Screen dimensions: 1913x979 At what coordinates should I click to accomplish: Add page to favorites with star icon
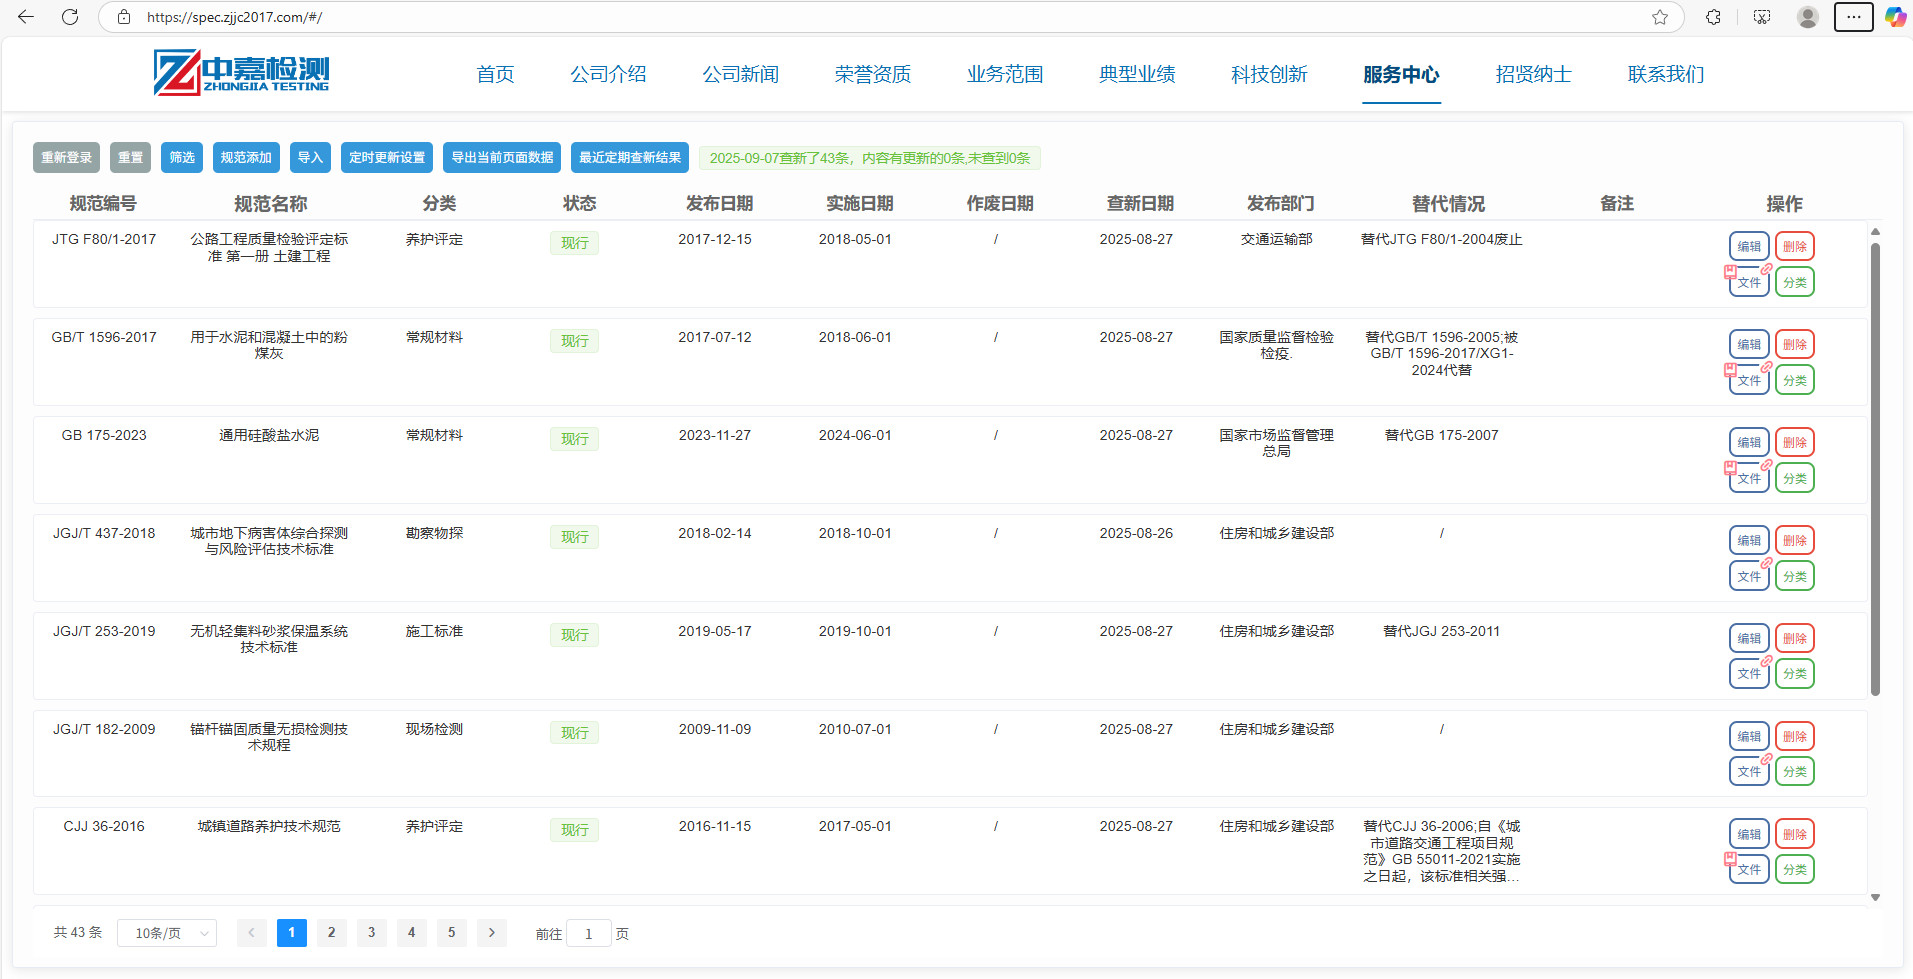pyautogui.click(x=1660, y=17)
